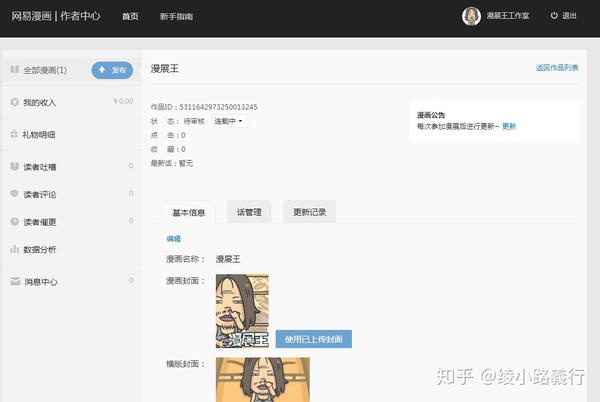The height and width of the screenshot is (402, 600).
Task: Select the 礼物明细 gift icon
Action: (x=15, y=134)
